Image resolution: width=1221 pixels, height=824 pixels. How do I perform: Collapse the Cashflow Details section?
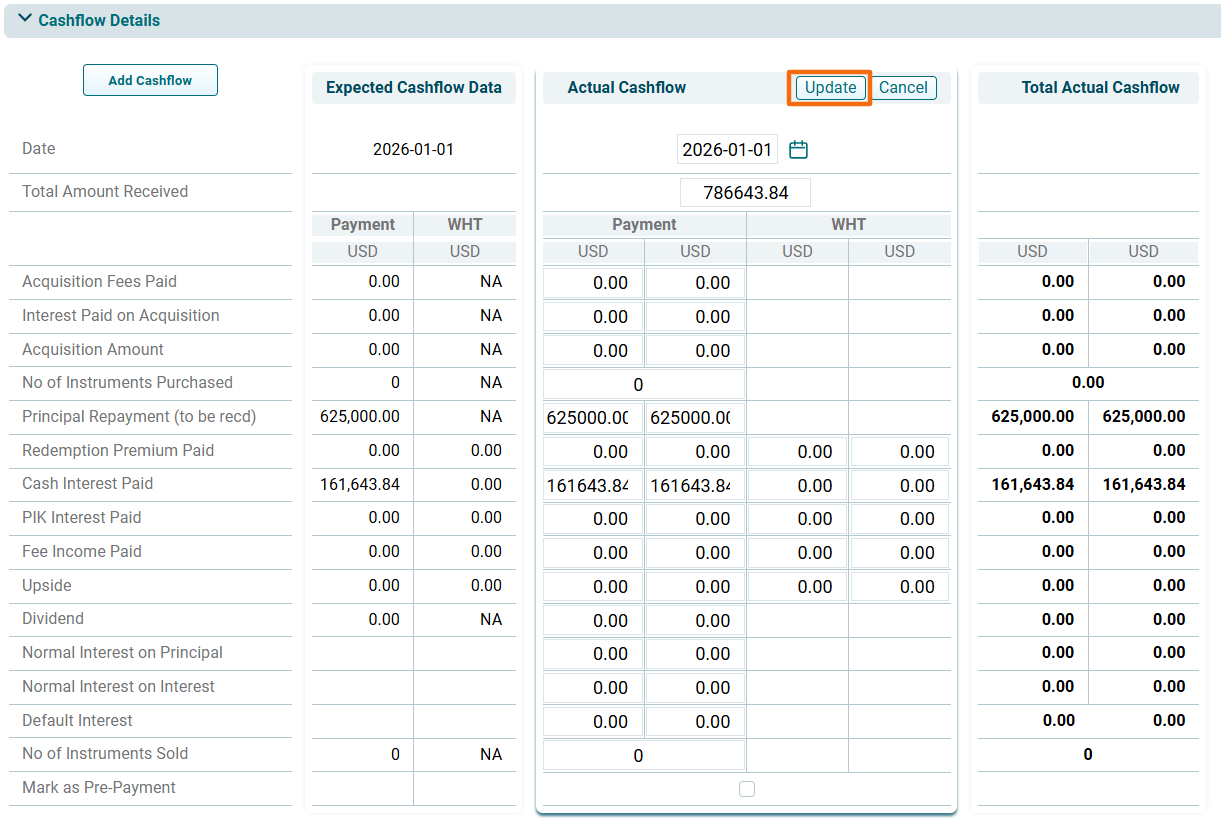pos(25,20)
